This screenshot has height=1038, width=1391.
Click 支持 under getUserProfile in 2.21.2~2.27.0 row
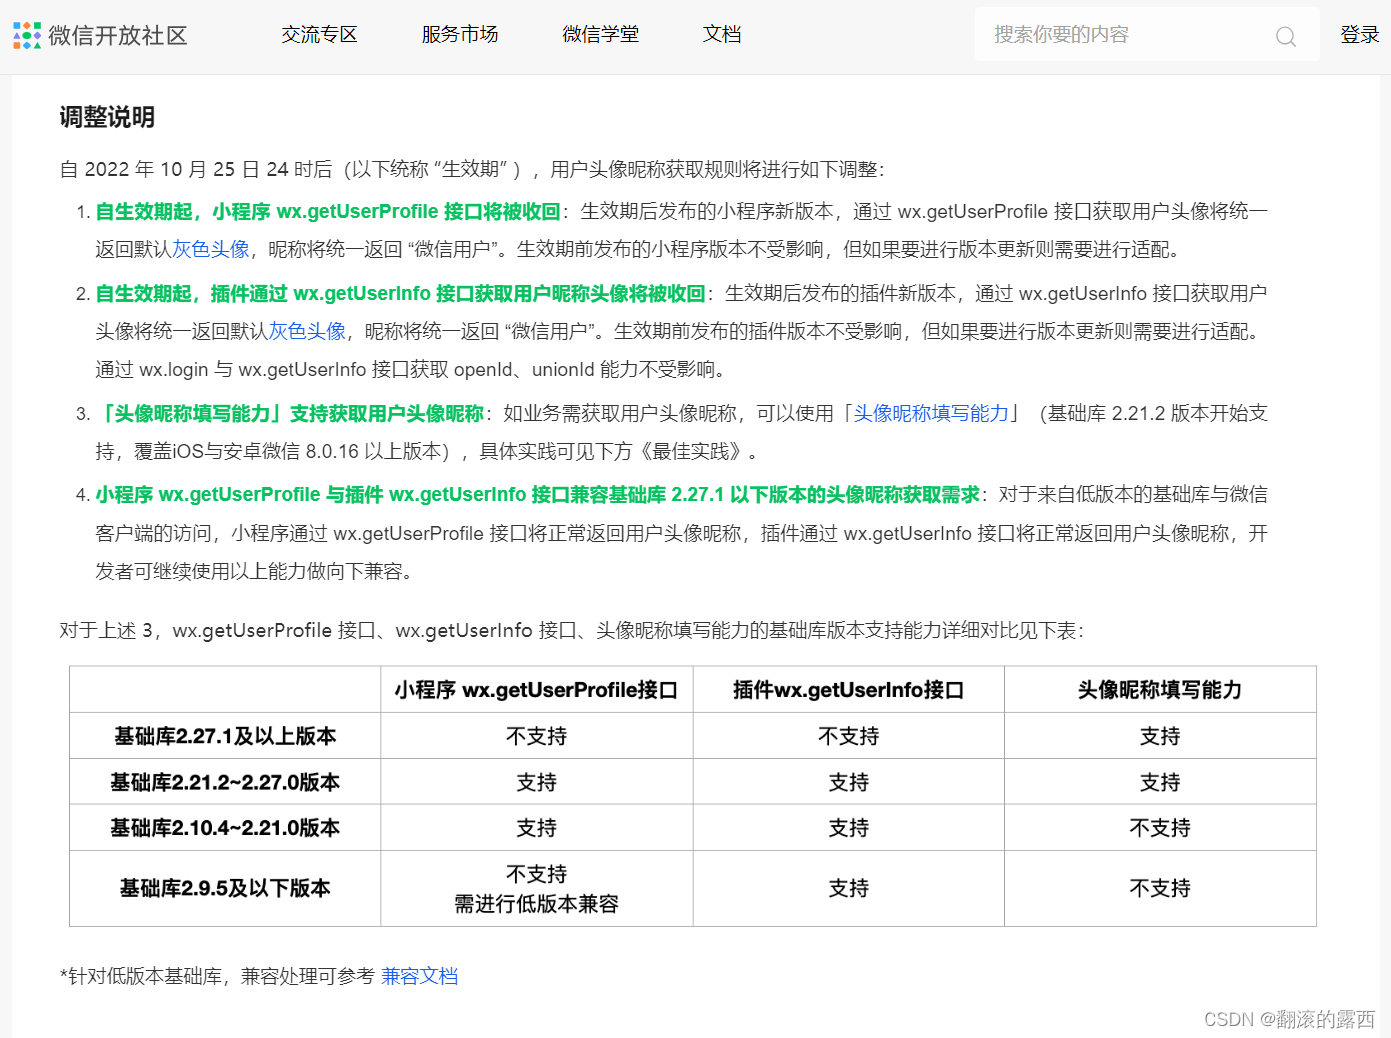tap(537, 782)
